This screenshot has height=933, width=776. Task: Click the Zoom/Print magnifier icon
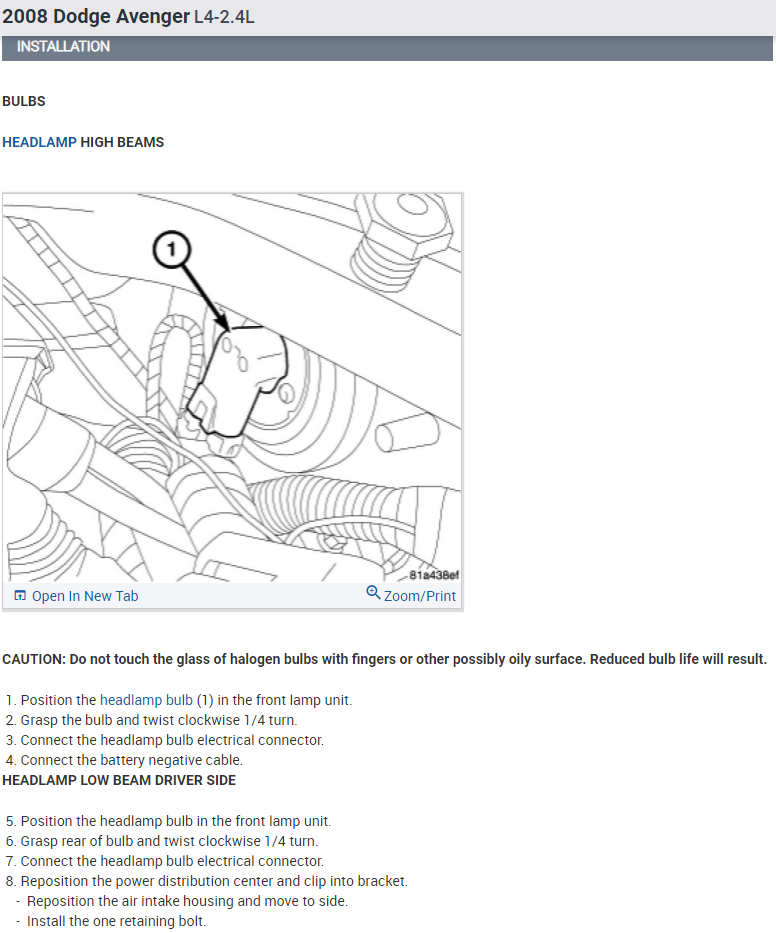pyautogui.click(x=373, y=593)
